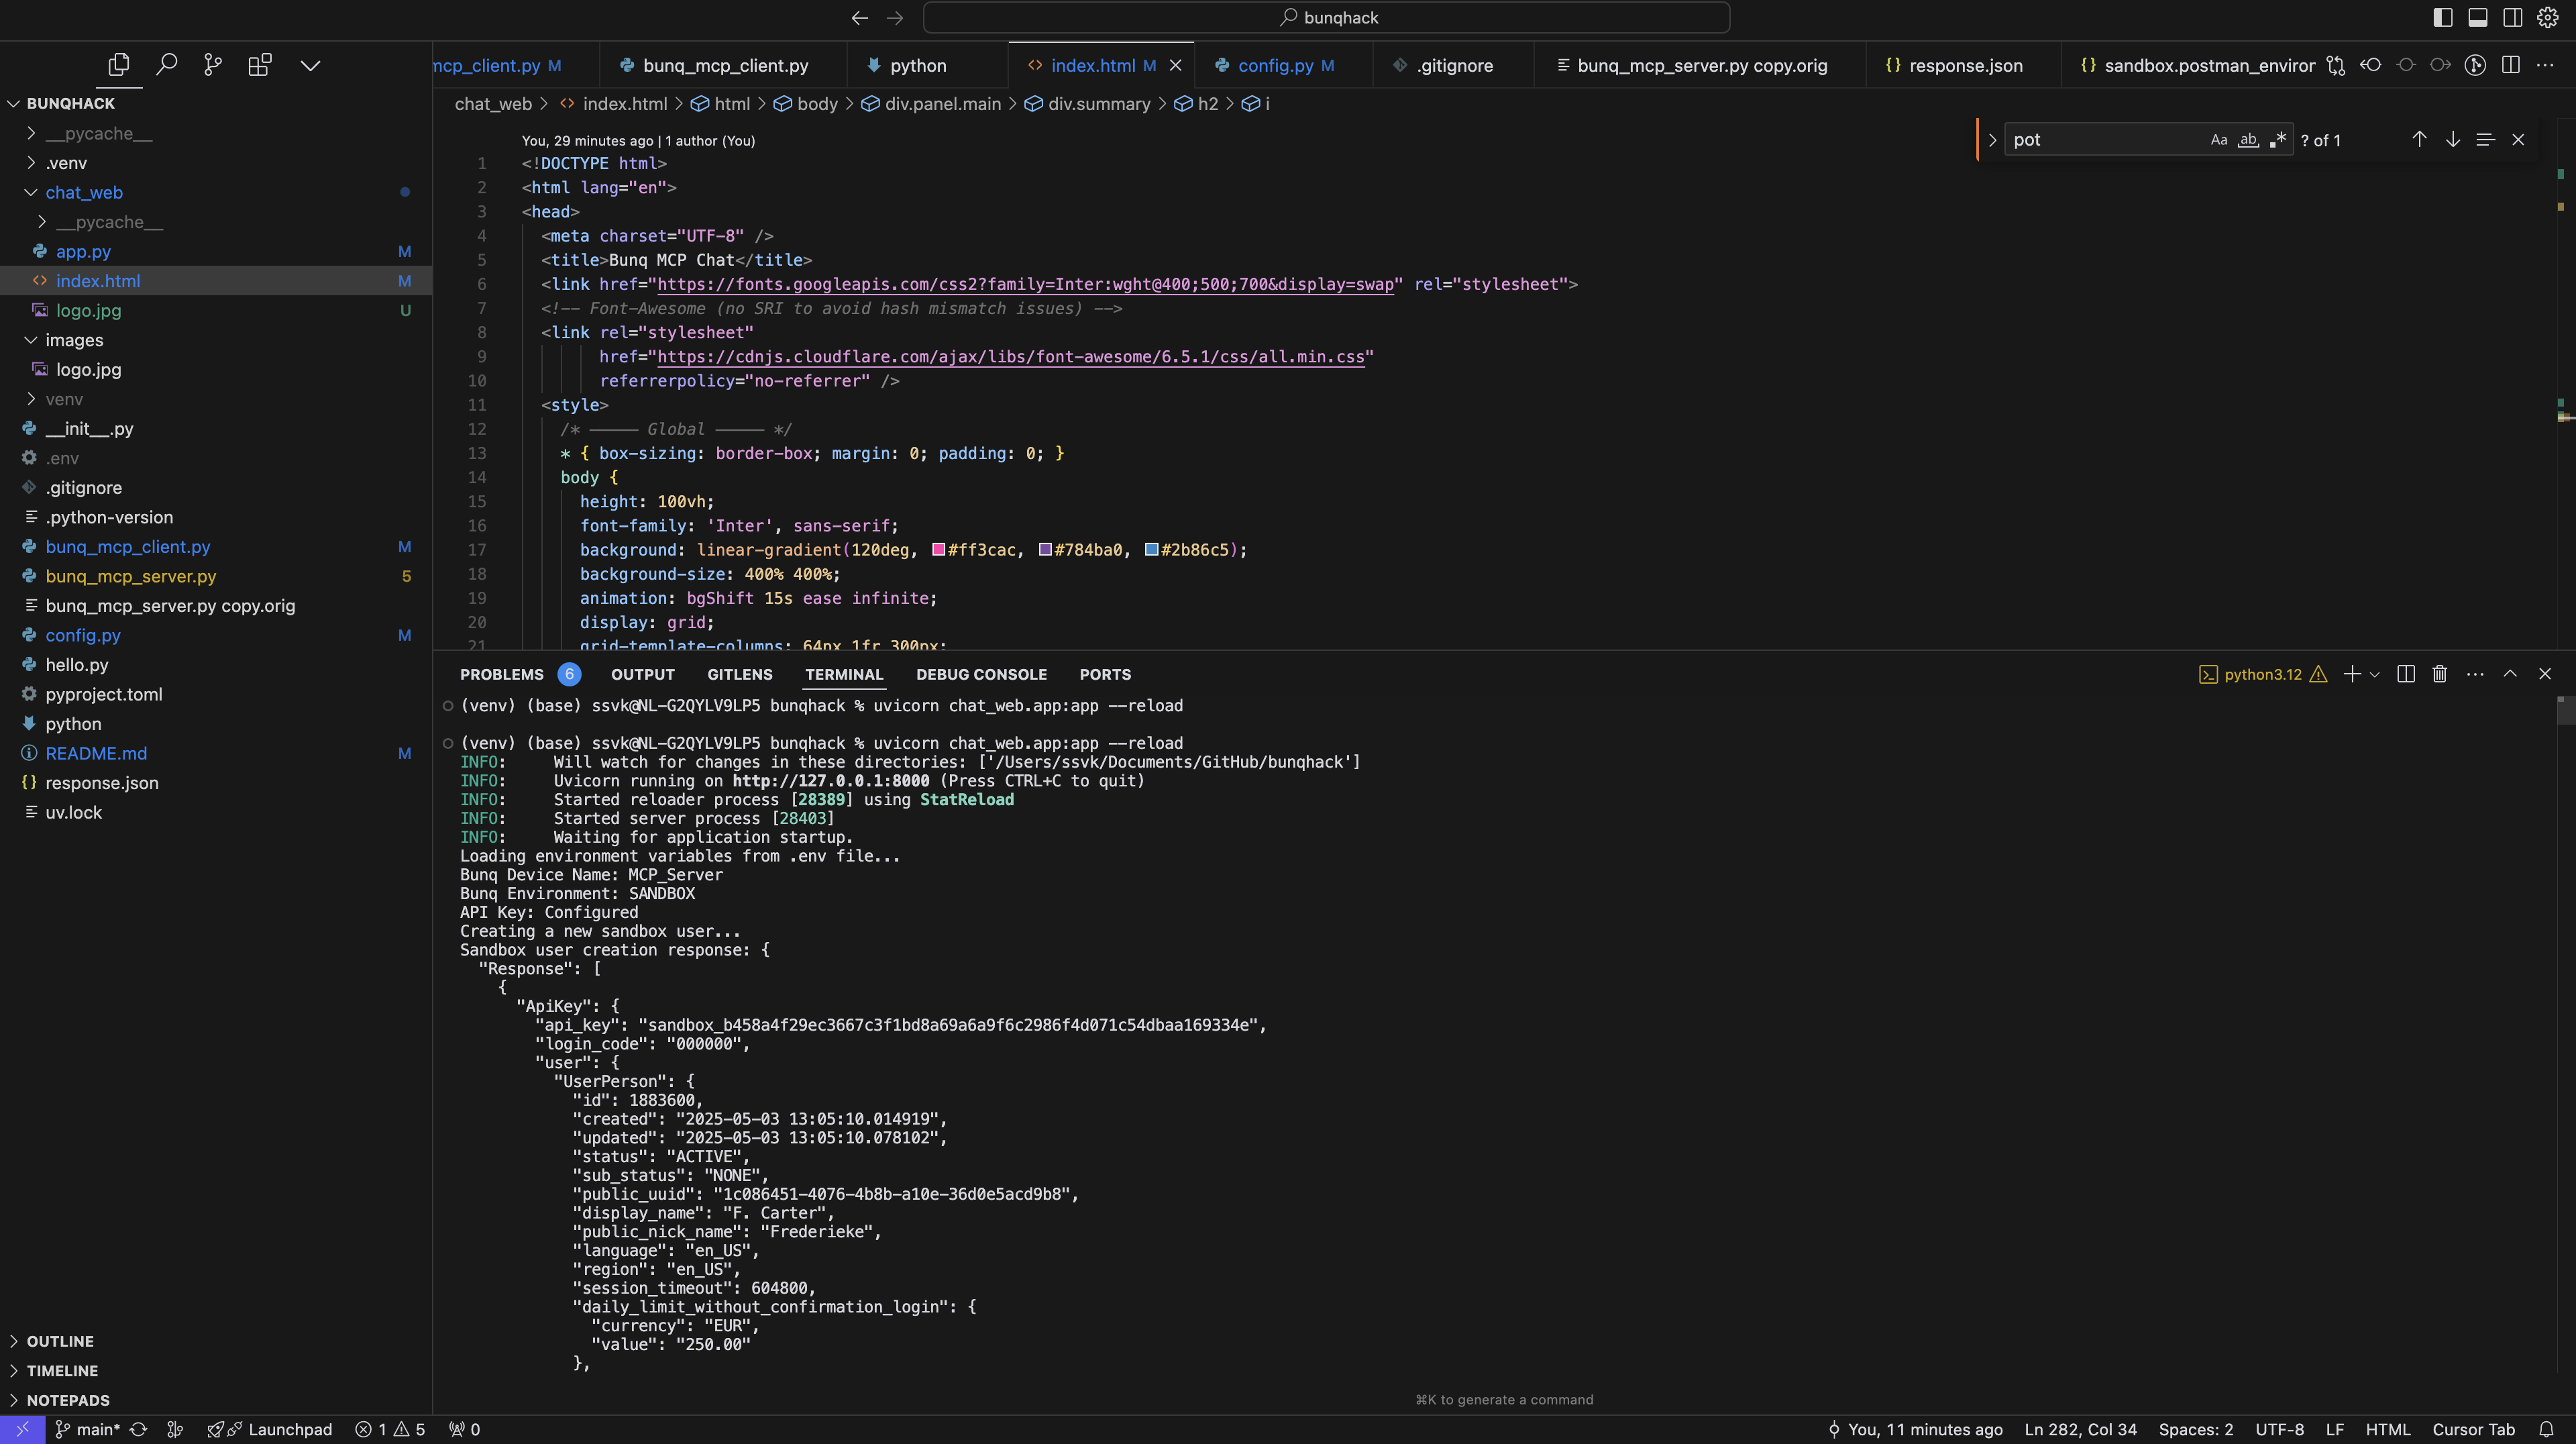Switch to the GITLENS panel tab
This screenshot has height=1444, width=2576.
(x=740, y=674)
